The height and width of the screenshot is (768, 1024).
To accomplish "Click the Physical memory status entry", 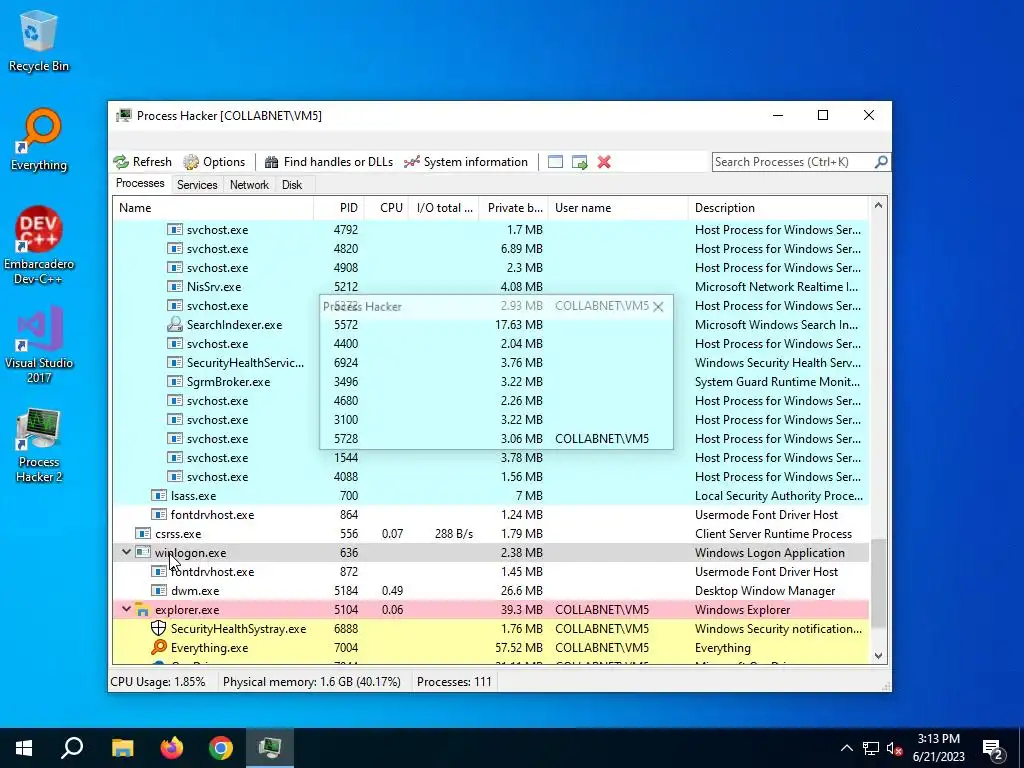I will tap(312, 682).
